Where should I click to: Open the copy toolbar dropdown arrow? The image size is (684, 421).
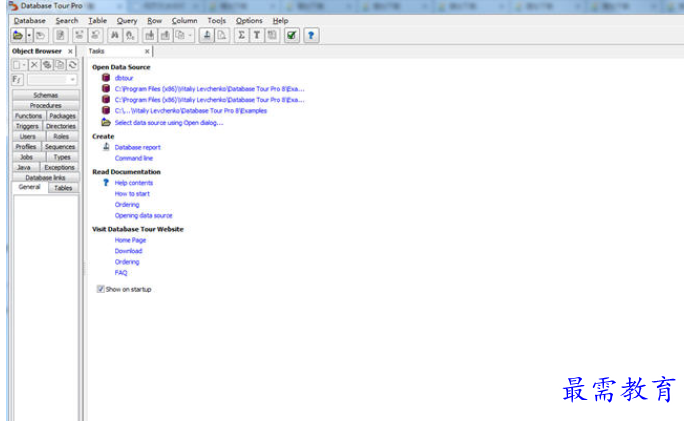pos(190,35)
